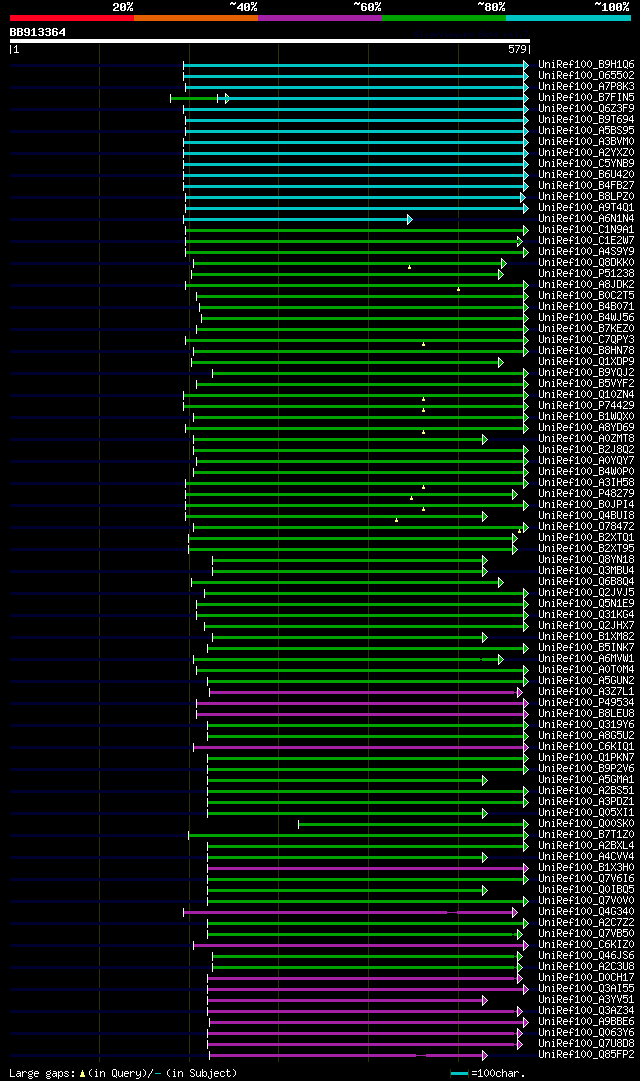640x1081 pixels.
Task: Select the UniRef100_Q85FP2 label
Action: [x=586, y=1055]
